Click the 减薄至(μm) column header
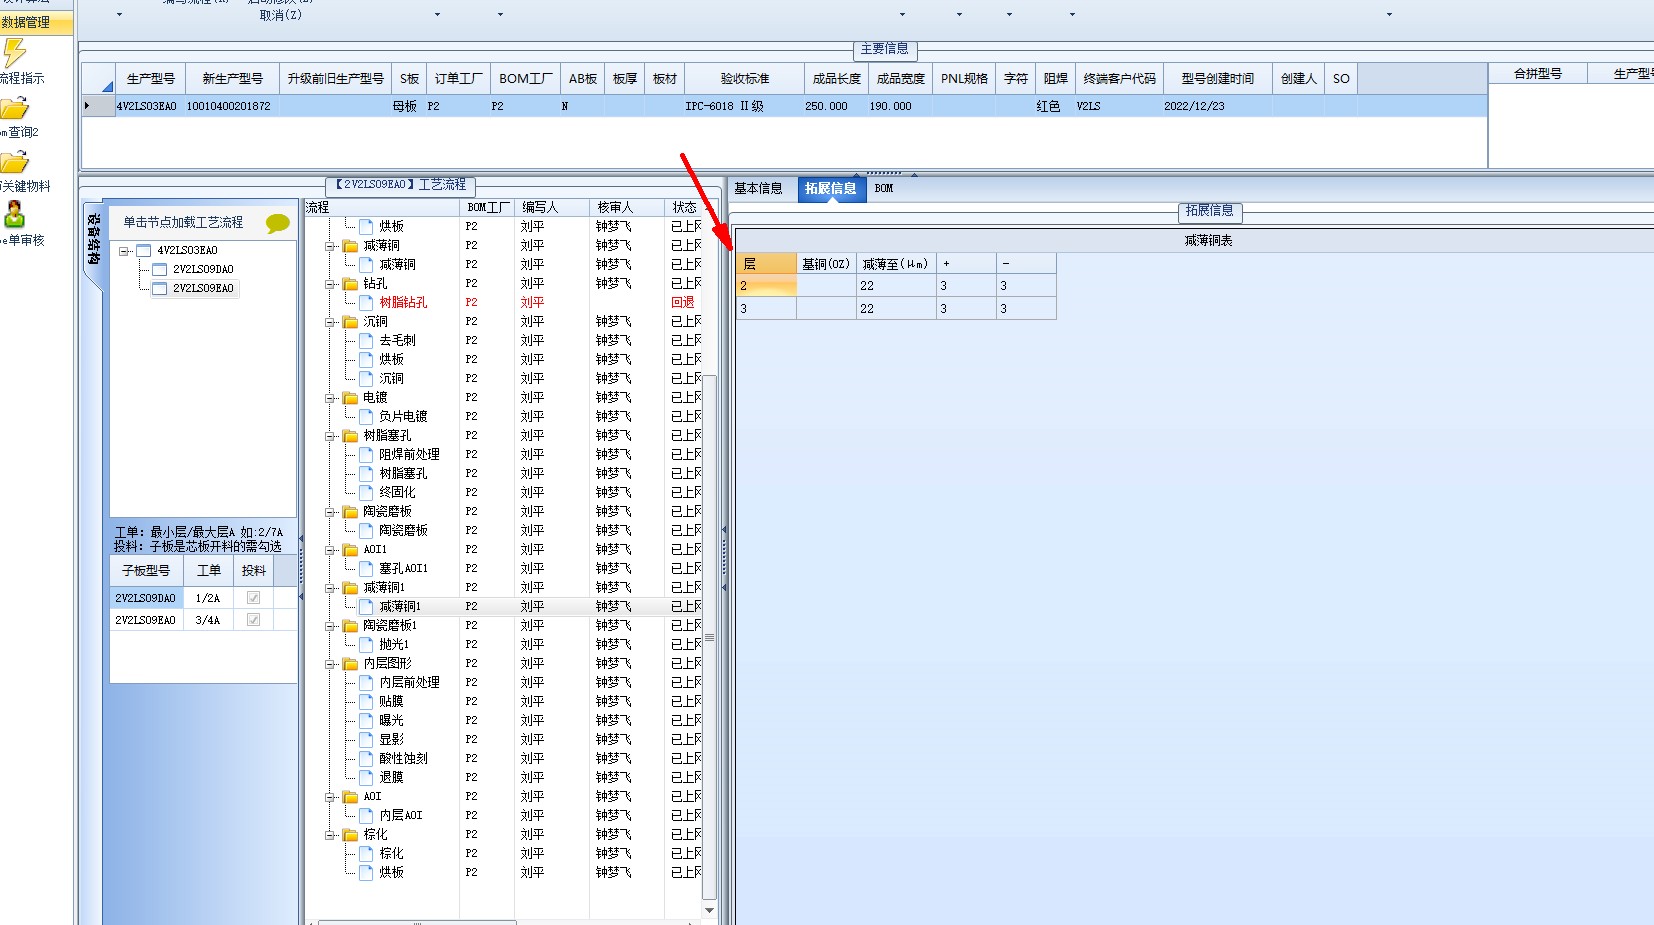 pos(895,264)
